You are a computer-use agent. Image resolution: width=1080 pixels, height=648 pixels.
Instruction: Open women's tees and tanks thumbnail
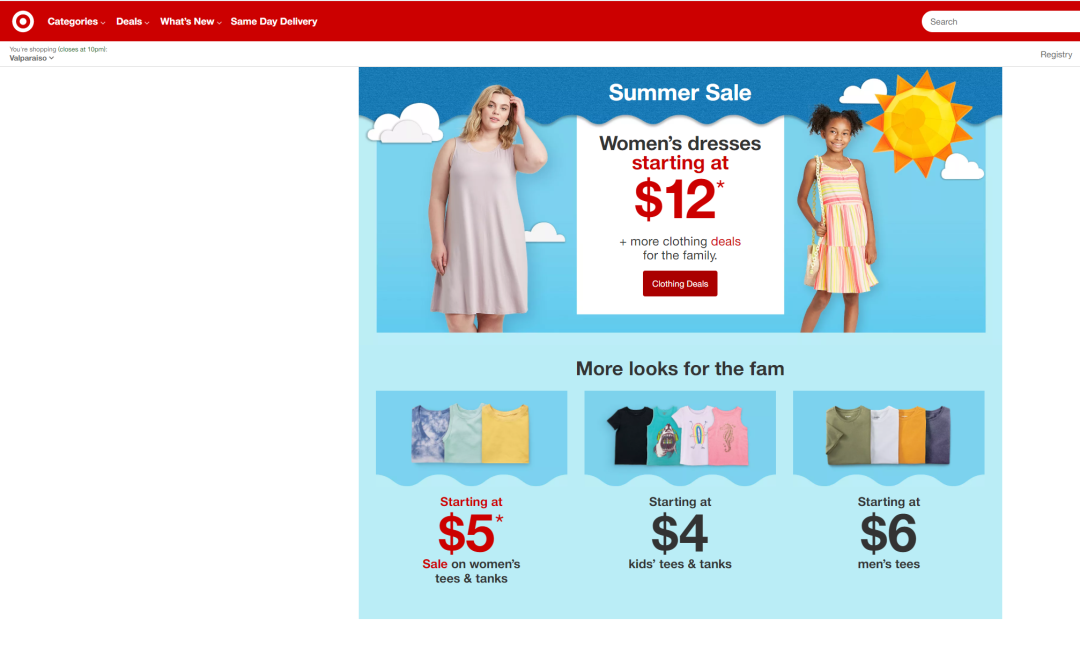tap(471, 435)
